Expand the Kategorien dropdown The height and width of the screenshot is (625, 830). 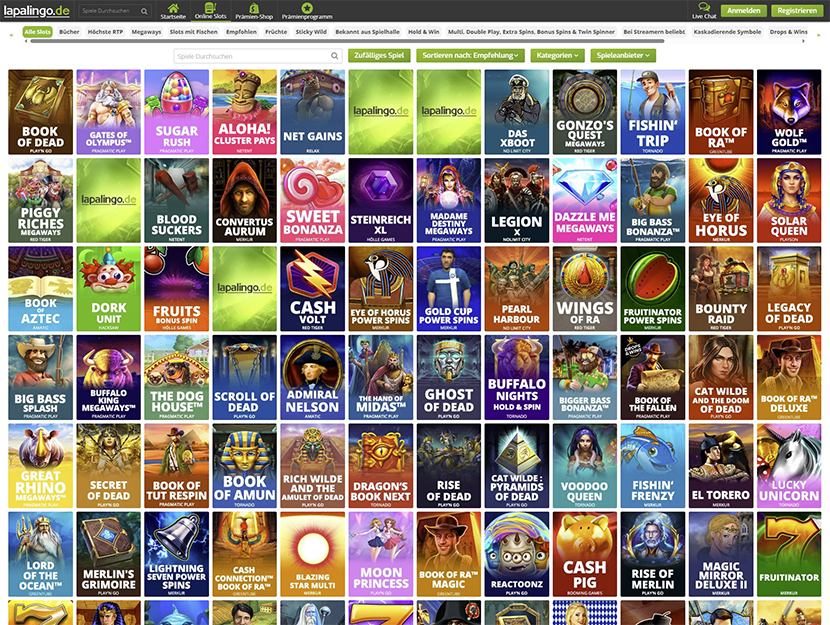pyautogui.click(x=557, y=55)
